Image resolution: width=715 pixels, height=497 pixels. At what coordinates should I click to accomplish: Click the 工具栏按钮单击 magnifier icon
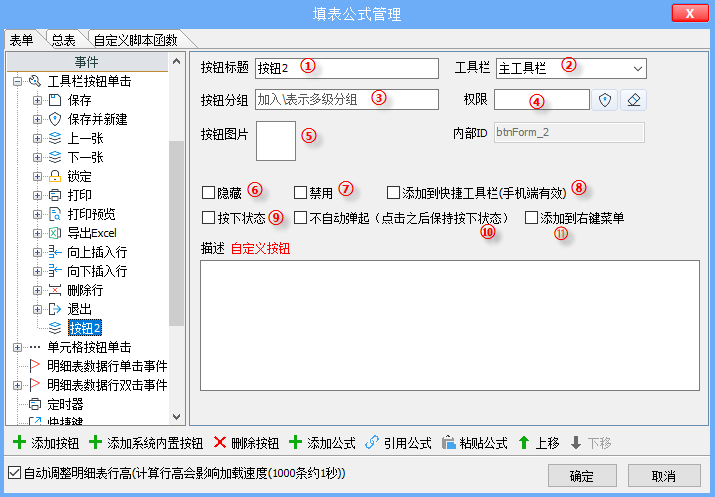35,81
